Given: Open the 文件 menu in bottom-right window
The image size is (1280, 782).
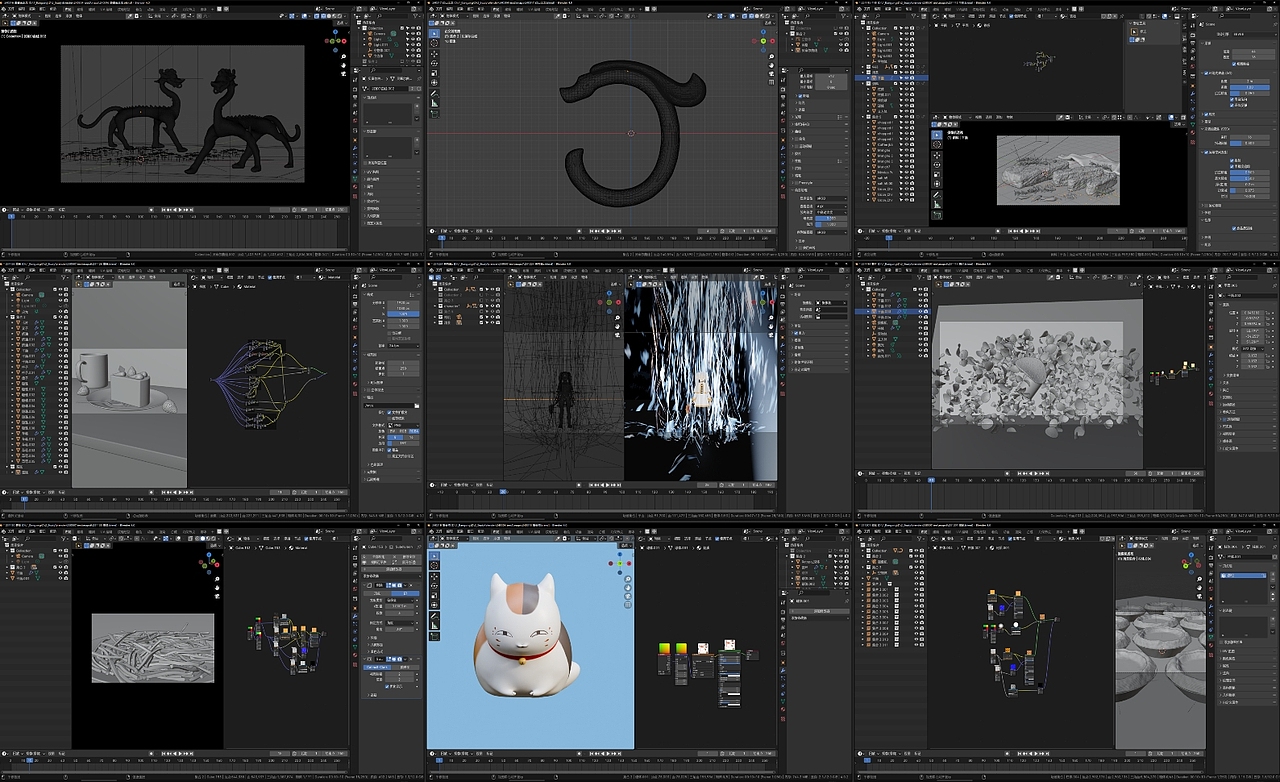Looking at the screenshot, I should coord(868,530).
